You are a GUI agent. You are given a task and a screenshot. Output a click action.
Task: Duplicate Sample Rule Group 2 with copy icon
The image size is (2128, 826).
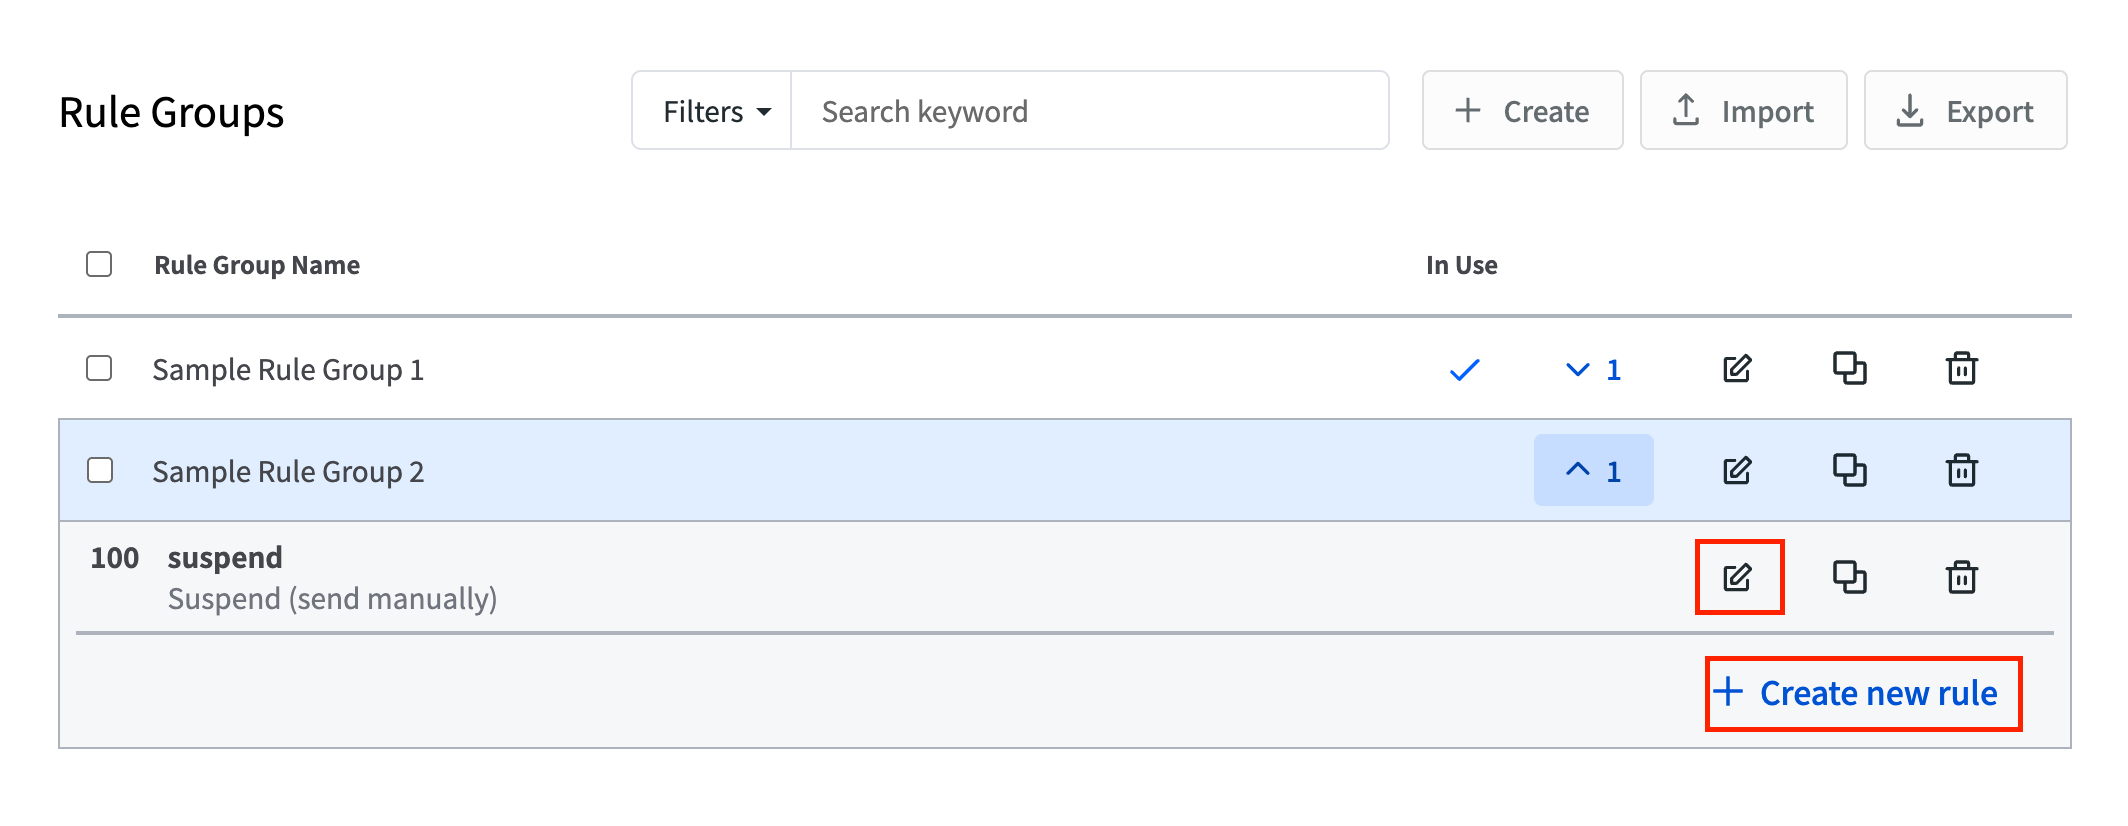pos(1849,470)
